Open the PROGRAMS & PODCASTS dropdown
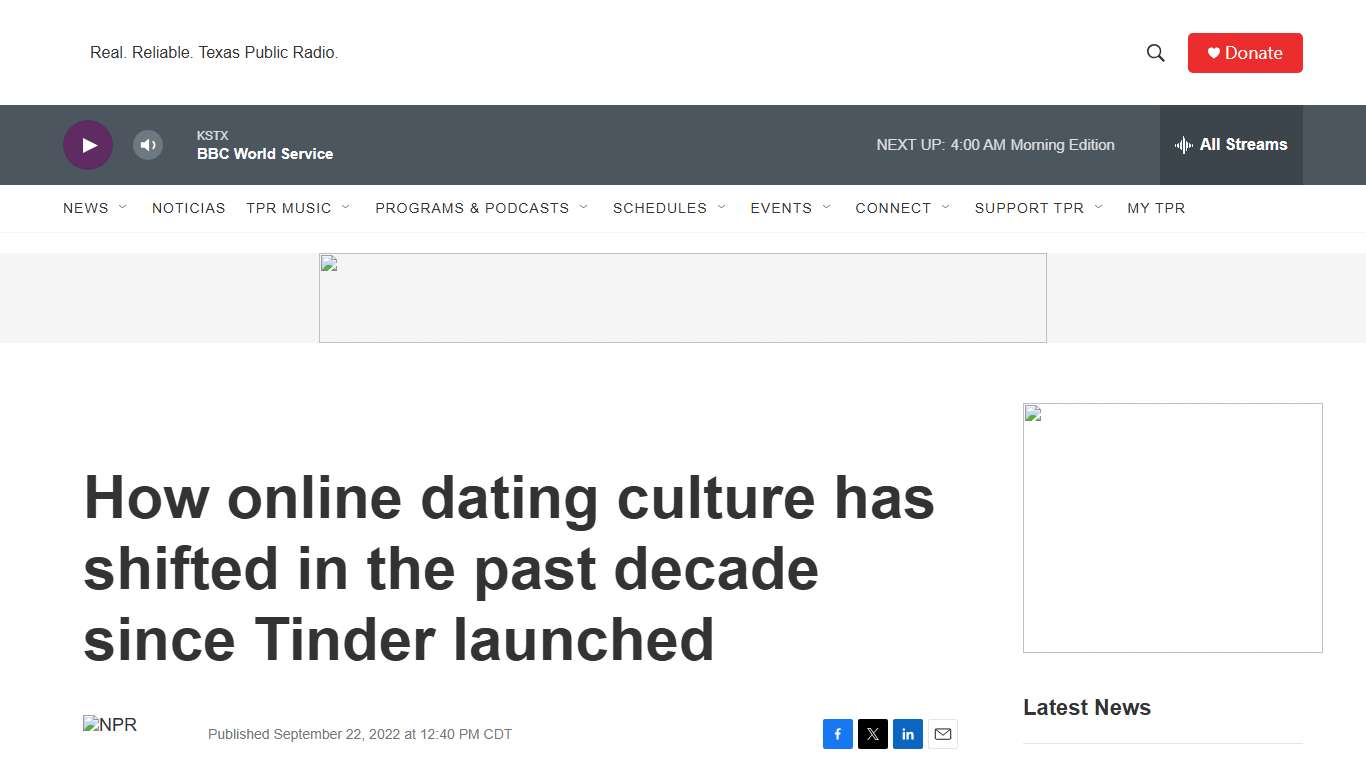This screenshot has height=768, width=1366. pos(584,208)
